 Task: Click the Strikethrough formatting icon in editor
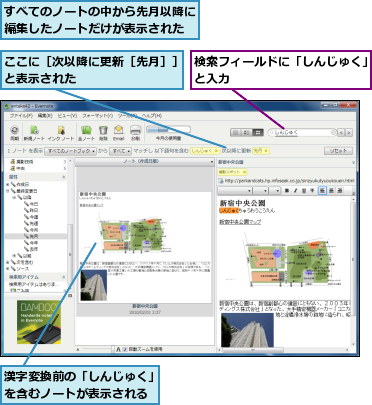coord(312,191)
